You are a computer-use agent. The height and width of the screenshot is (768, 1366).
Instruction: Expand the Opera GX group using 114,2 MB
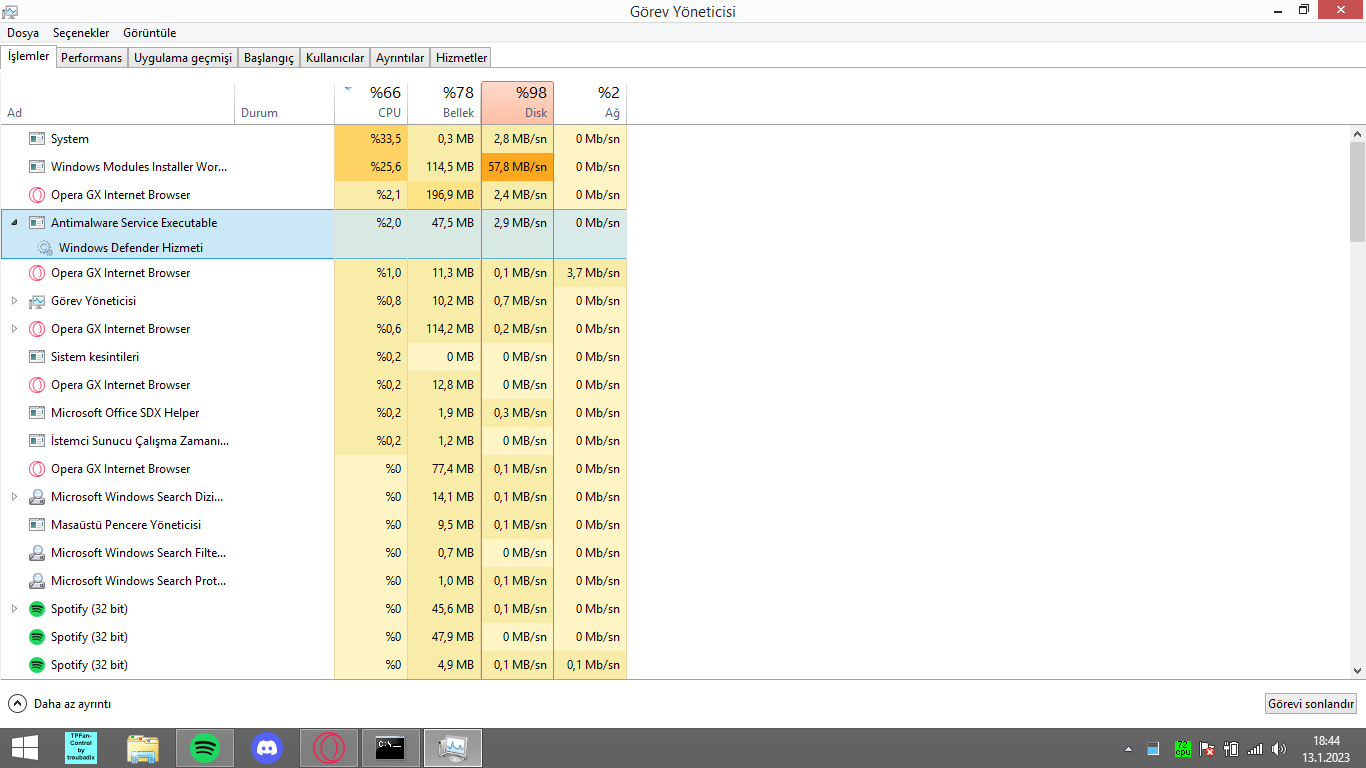click(x=14, y=329)
